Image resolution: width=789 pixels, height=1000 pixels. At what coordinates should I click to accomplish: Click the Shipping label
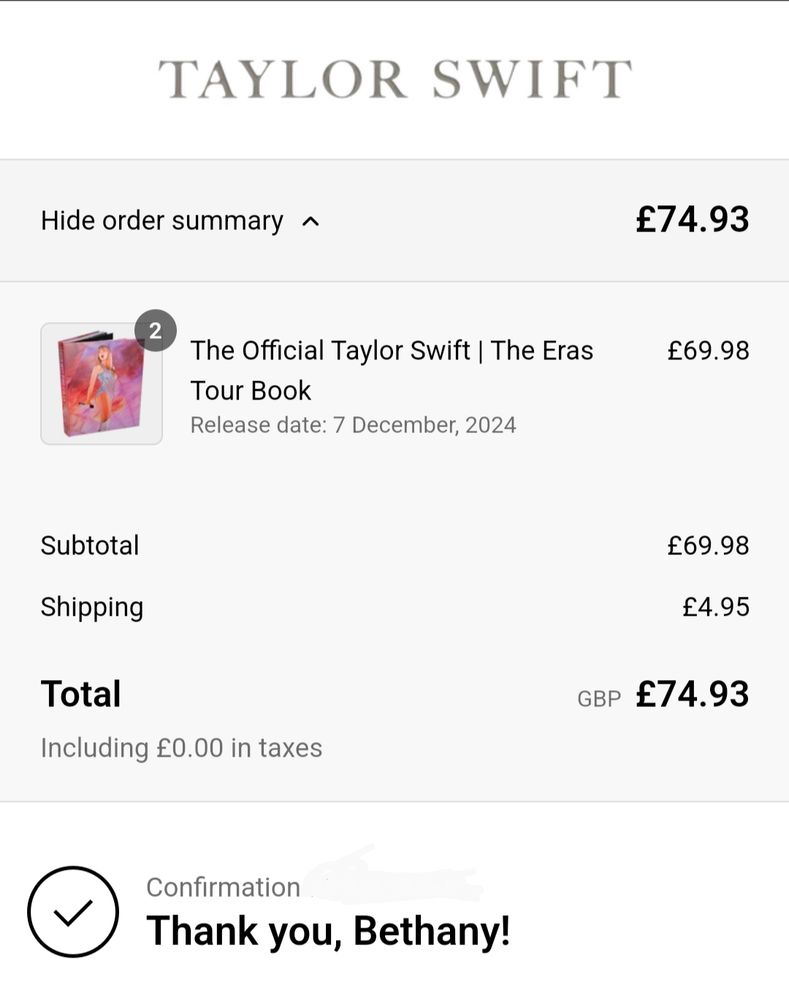click(92, 607)
